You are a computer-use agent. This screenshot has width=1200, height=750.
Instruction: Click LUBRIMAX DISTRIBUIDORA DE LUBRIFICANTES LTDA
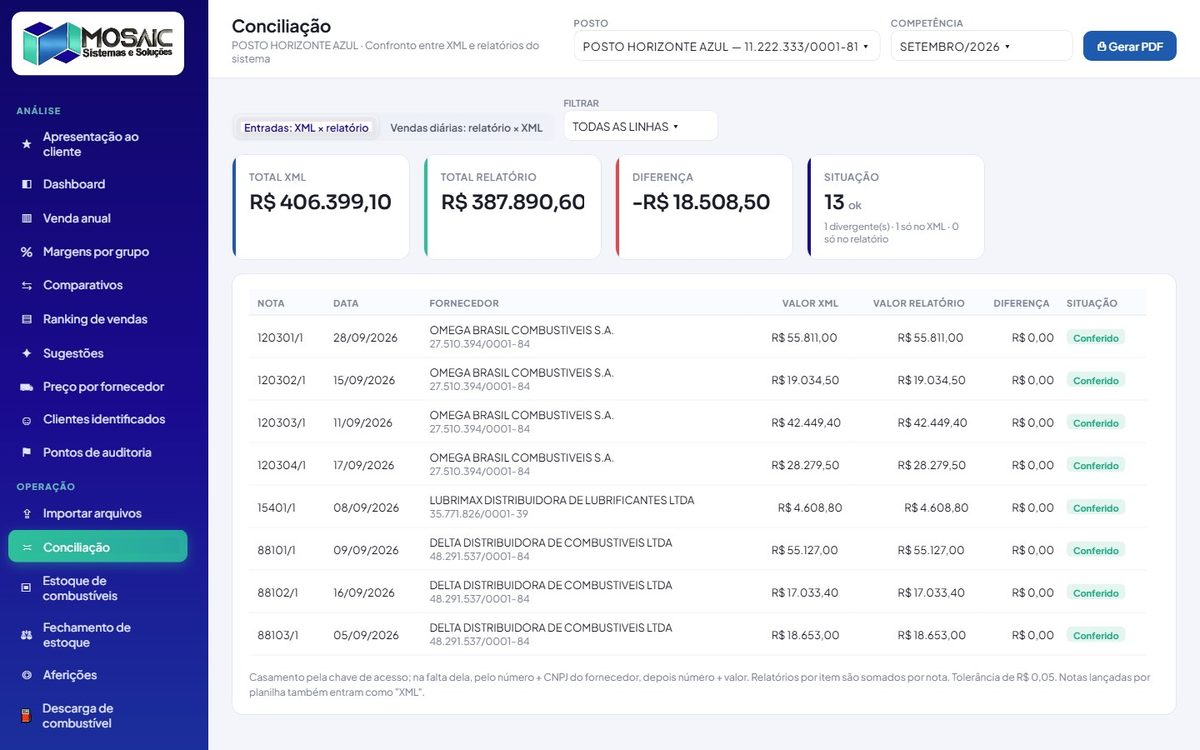pos(562,500)
